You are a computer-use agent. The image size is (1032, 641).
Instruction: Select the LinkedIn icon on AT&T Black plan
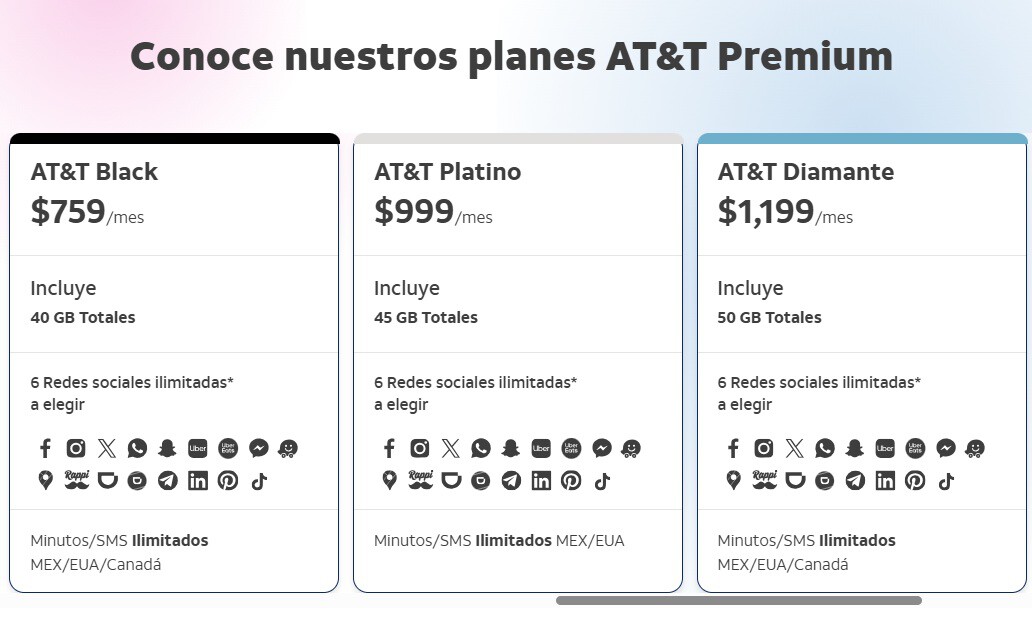(197, 480)
